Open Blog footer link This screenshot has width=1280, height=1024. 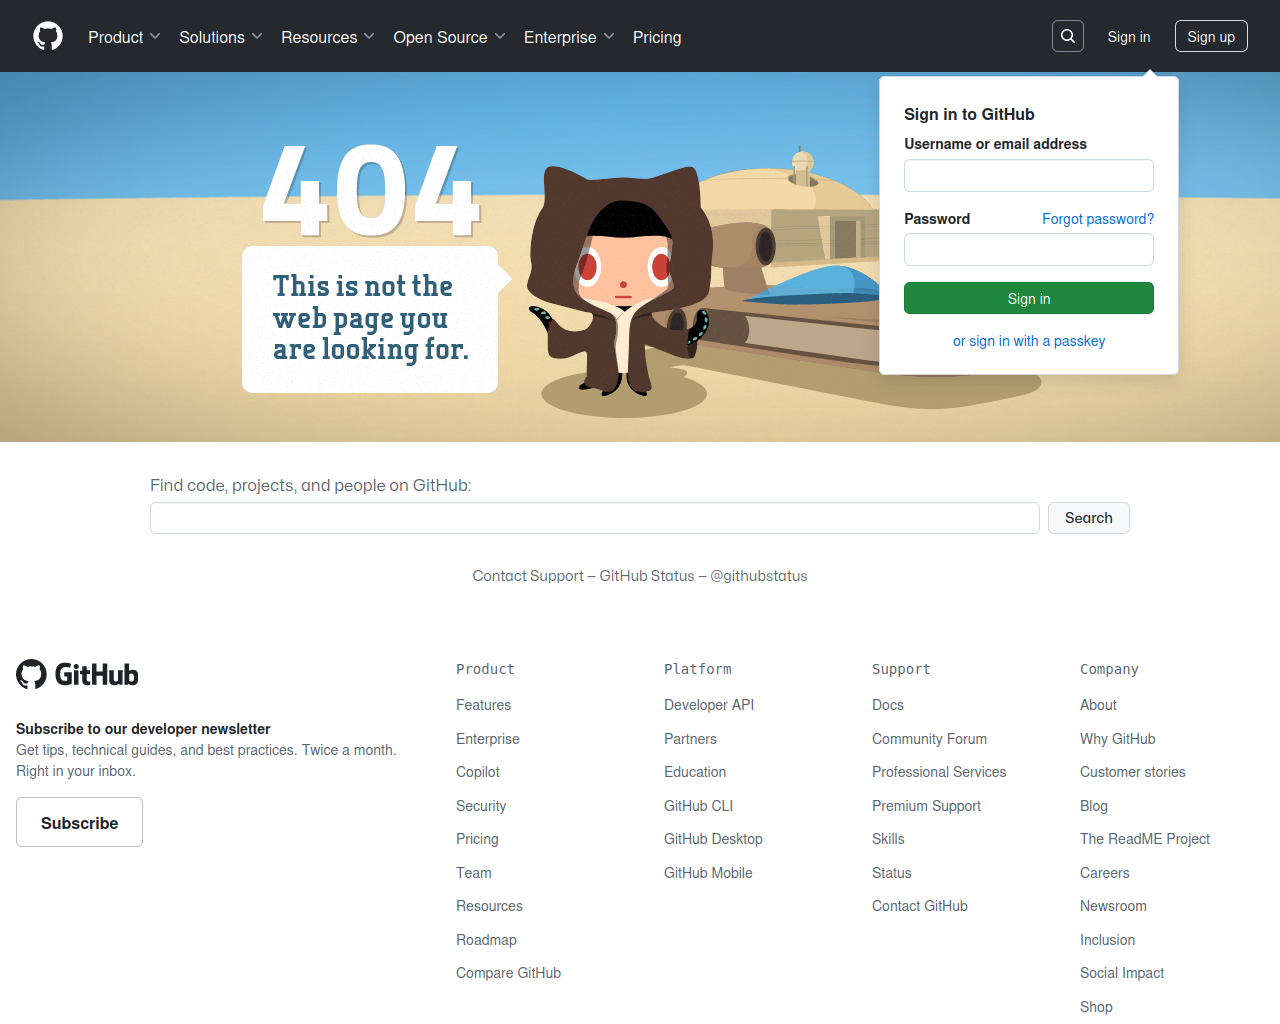[x=1094, y=806]
